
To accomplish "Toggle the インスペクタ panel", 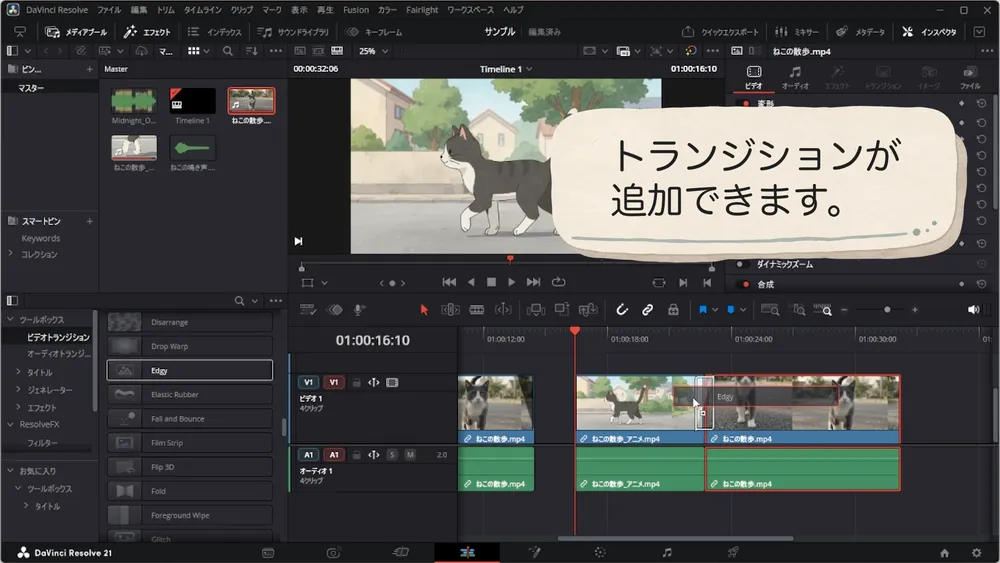I will click(x=929, y=32).
